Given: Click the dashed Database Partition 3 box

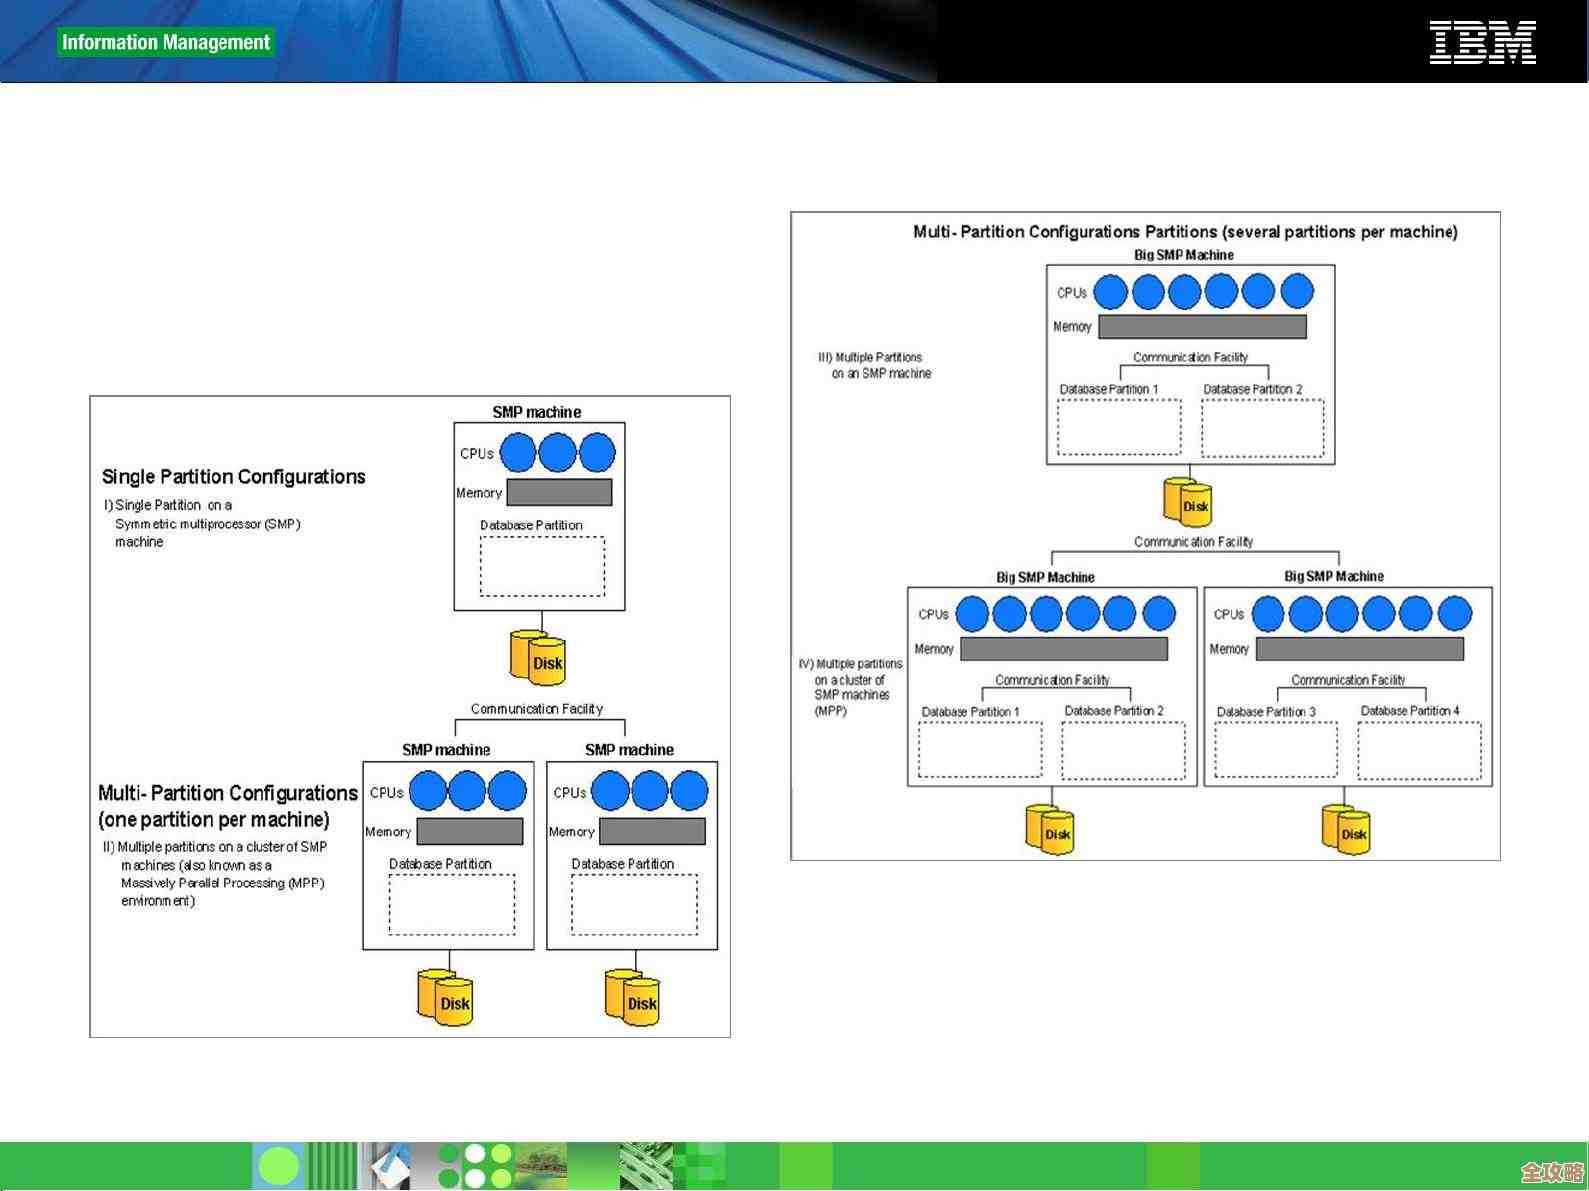Looking at the screenshot, I should tap(1275, 750).
